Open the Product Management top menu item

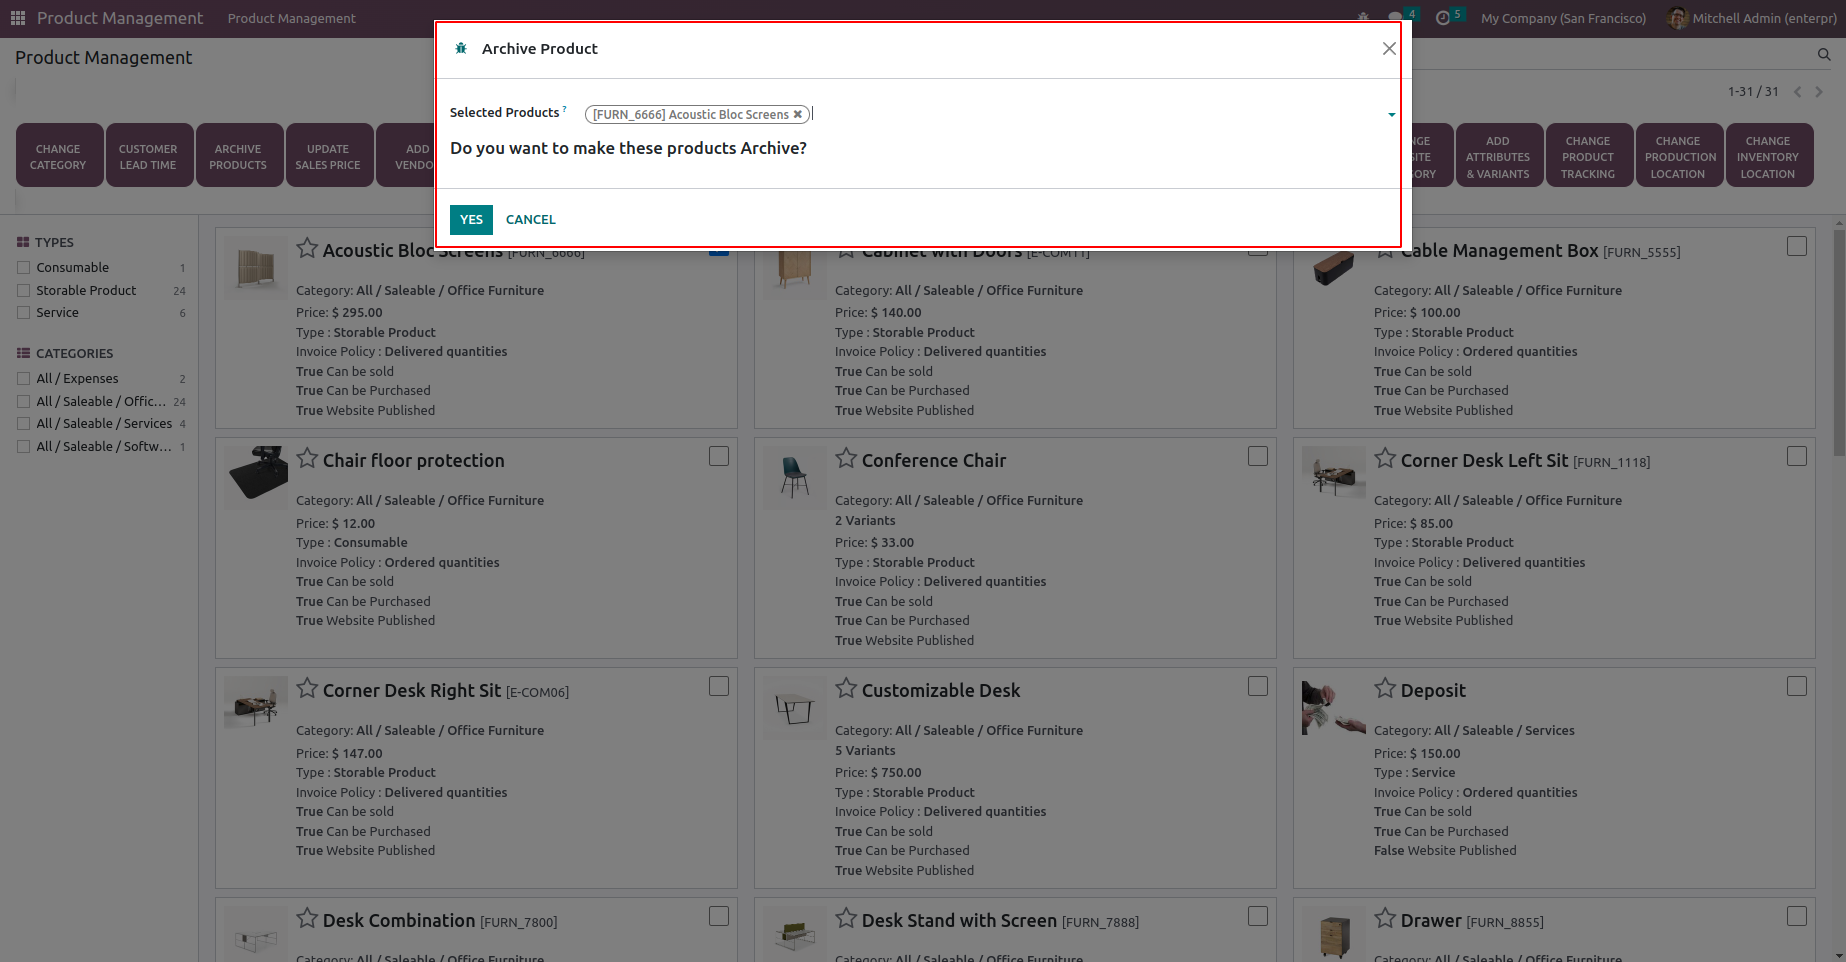click(291, 18)
